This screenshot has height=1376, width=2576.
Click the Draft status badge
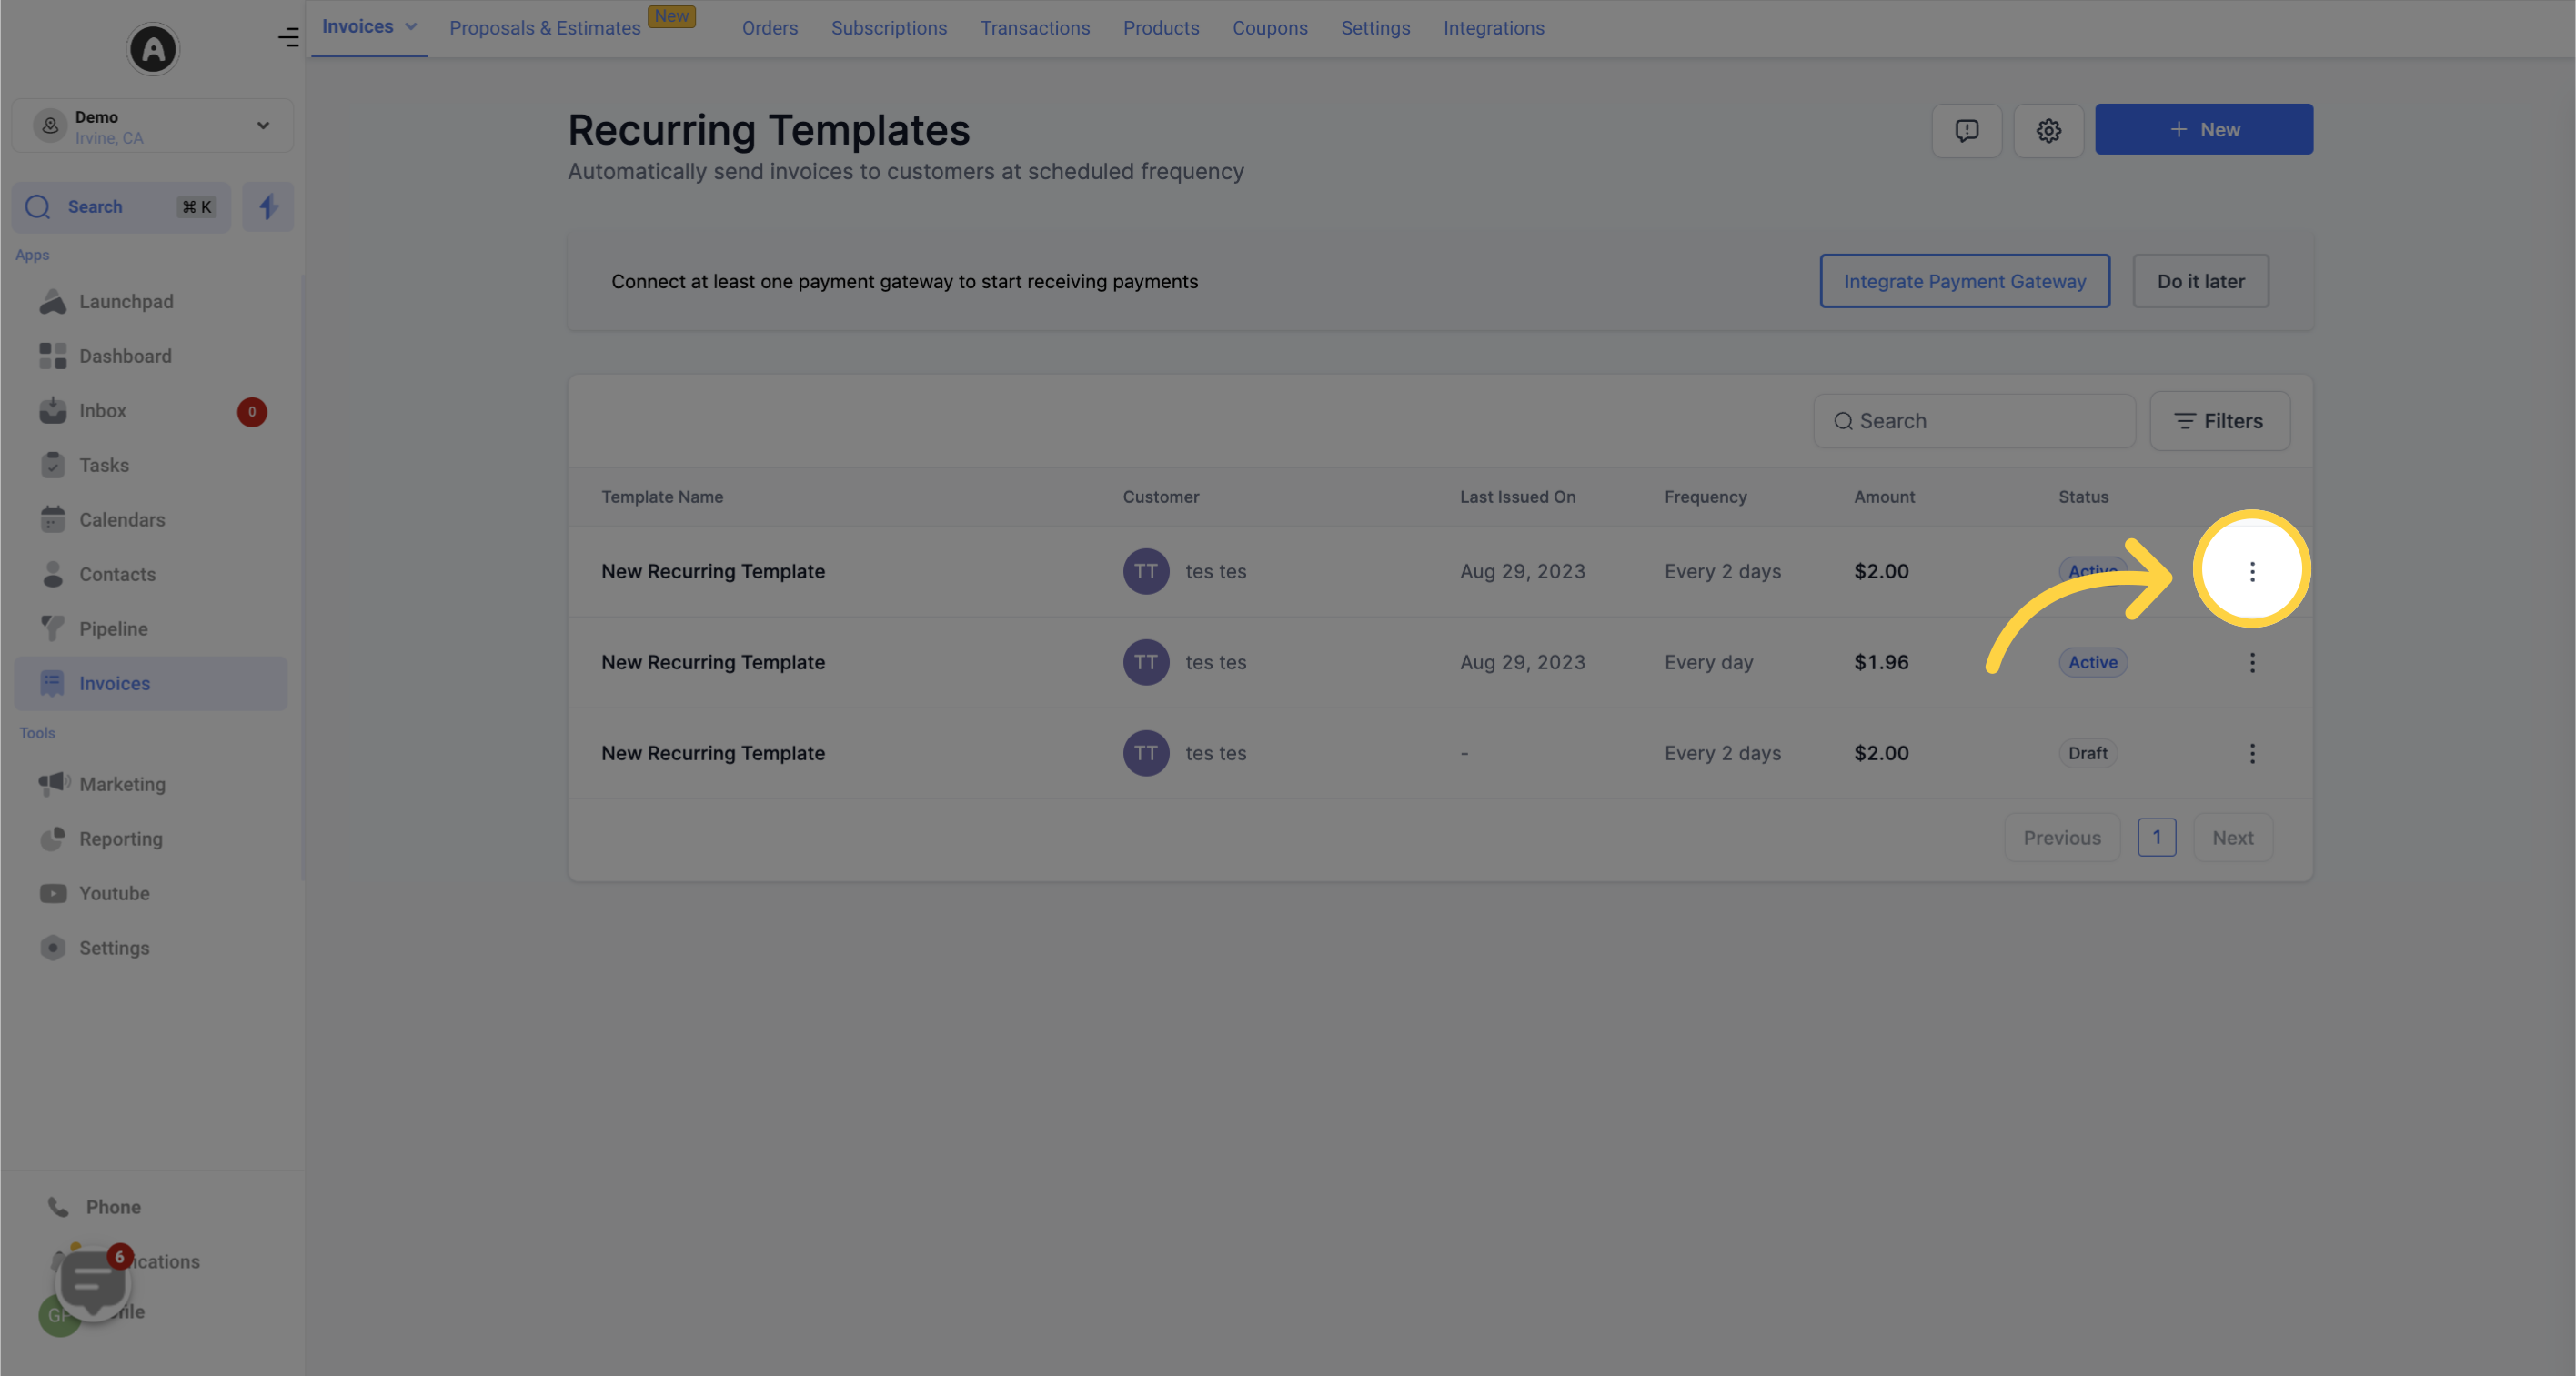pos(2088,753)
